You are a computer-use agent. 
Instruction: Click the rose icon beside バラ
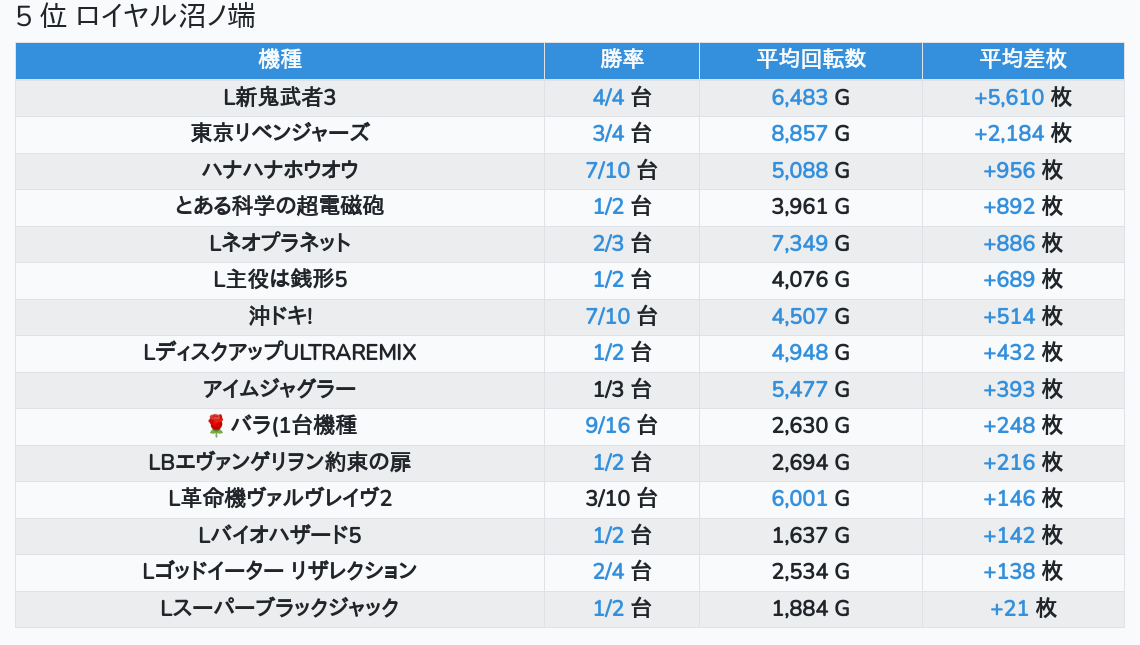pos(216,426)
